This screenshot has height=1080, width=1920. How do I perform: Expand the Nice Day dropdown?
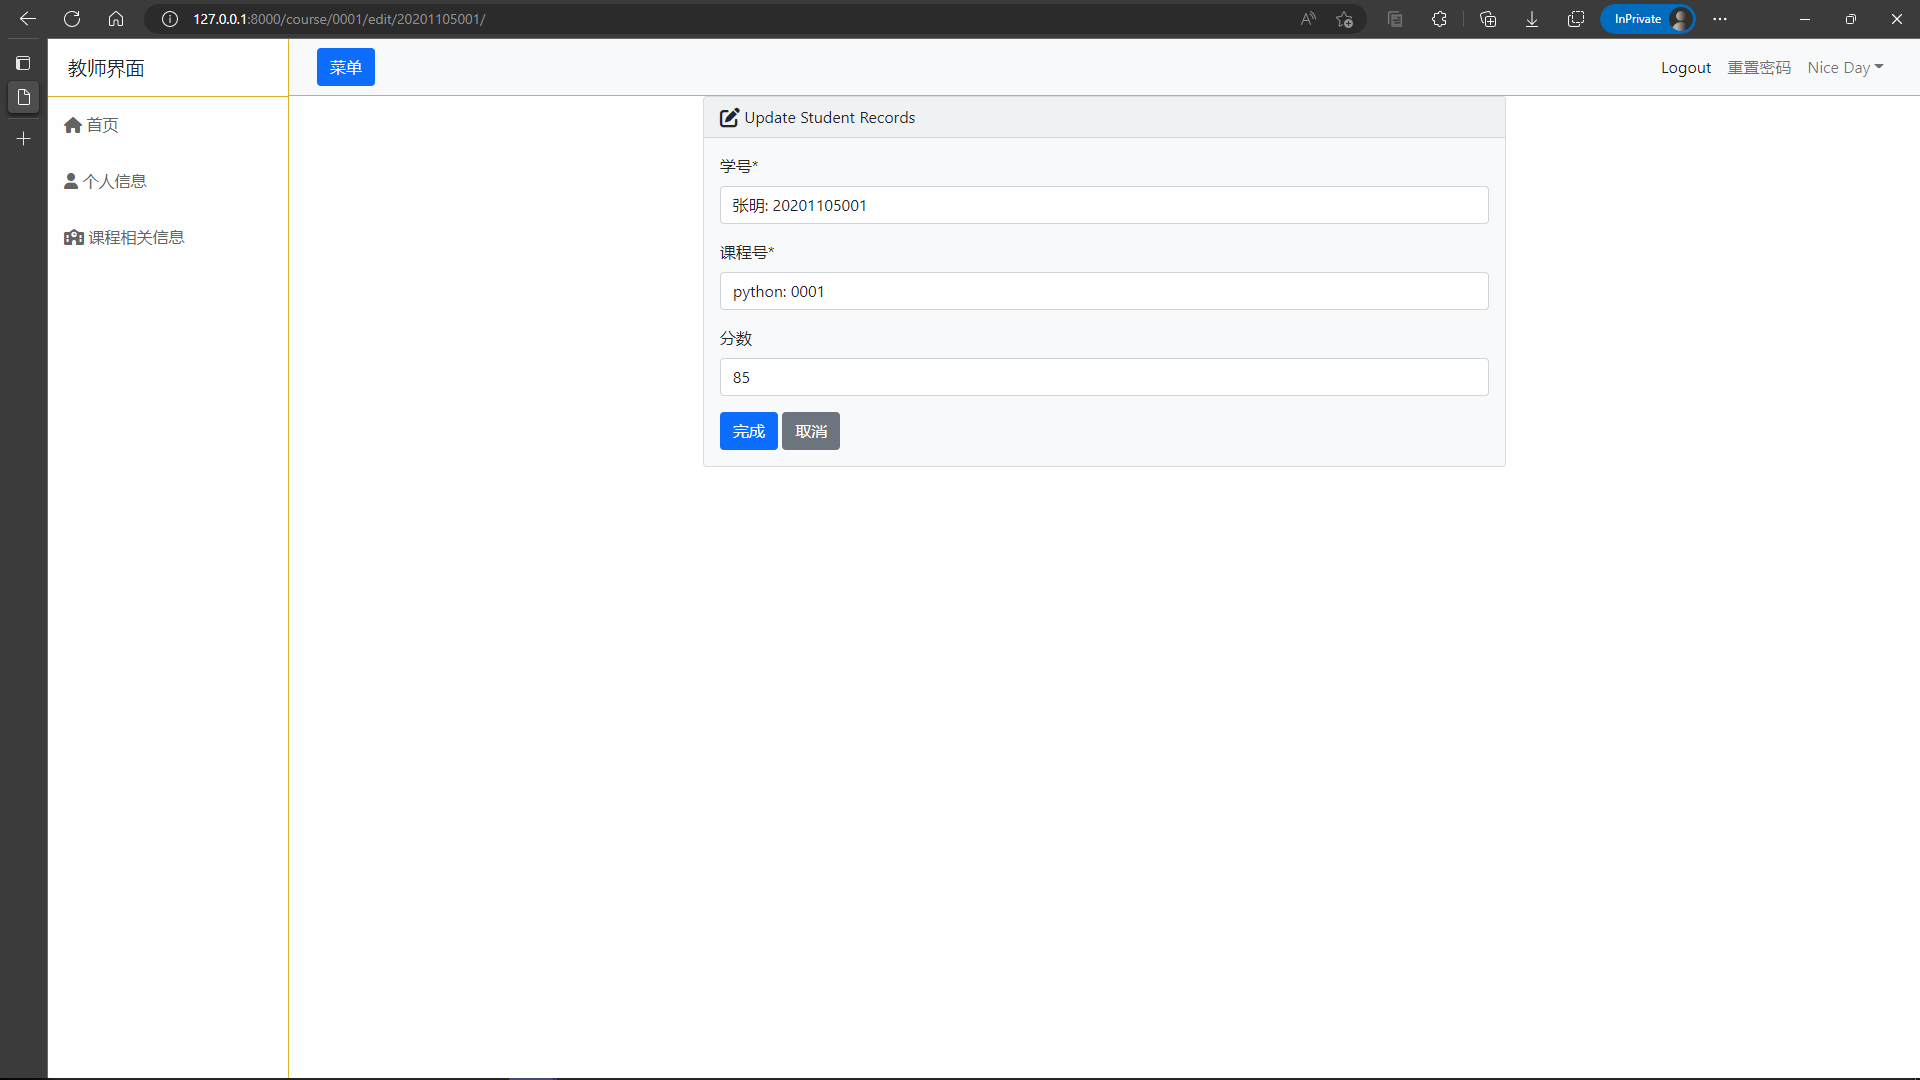(1844, 68)
